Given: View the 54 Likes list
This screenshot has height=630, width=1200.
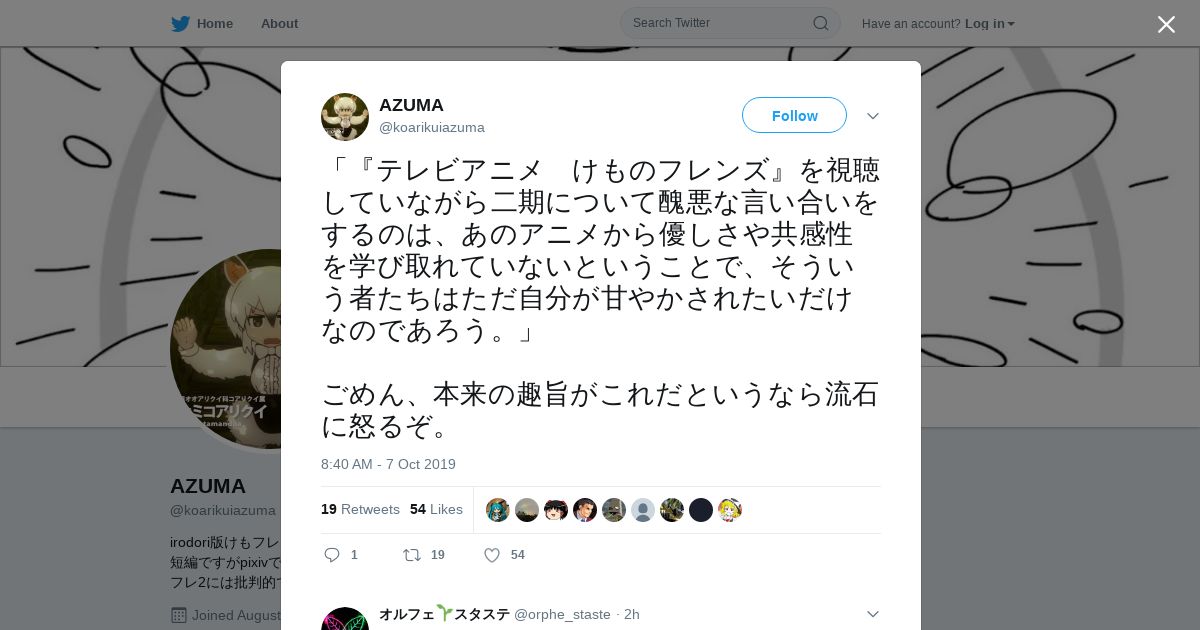Looking at the screenshot, I should point(436,509).
